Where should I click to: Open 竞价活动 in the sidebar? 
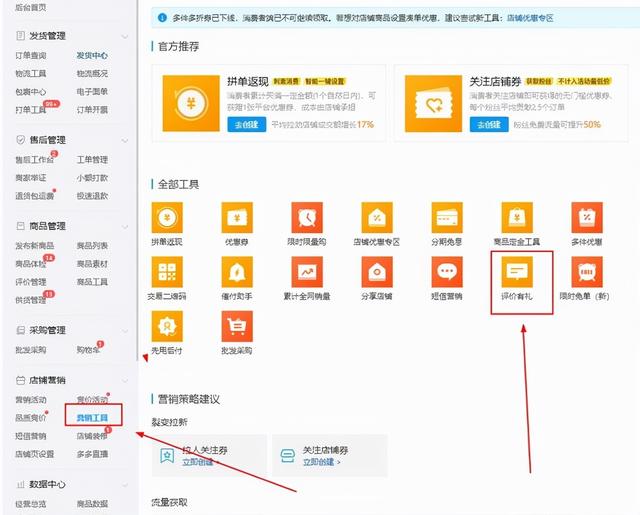point(92,400)
